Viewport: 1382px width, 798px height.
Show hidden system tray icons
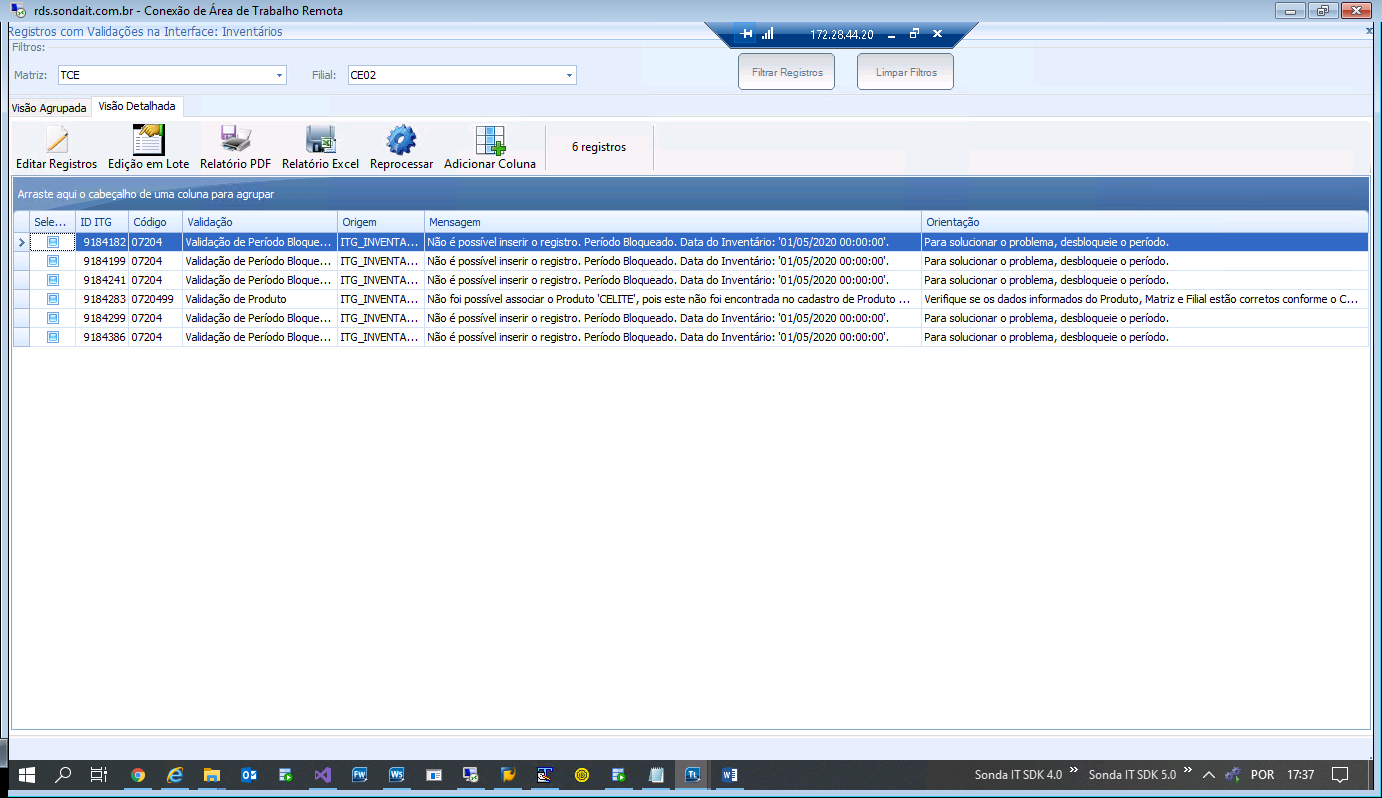(x=1209, y=774)
